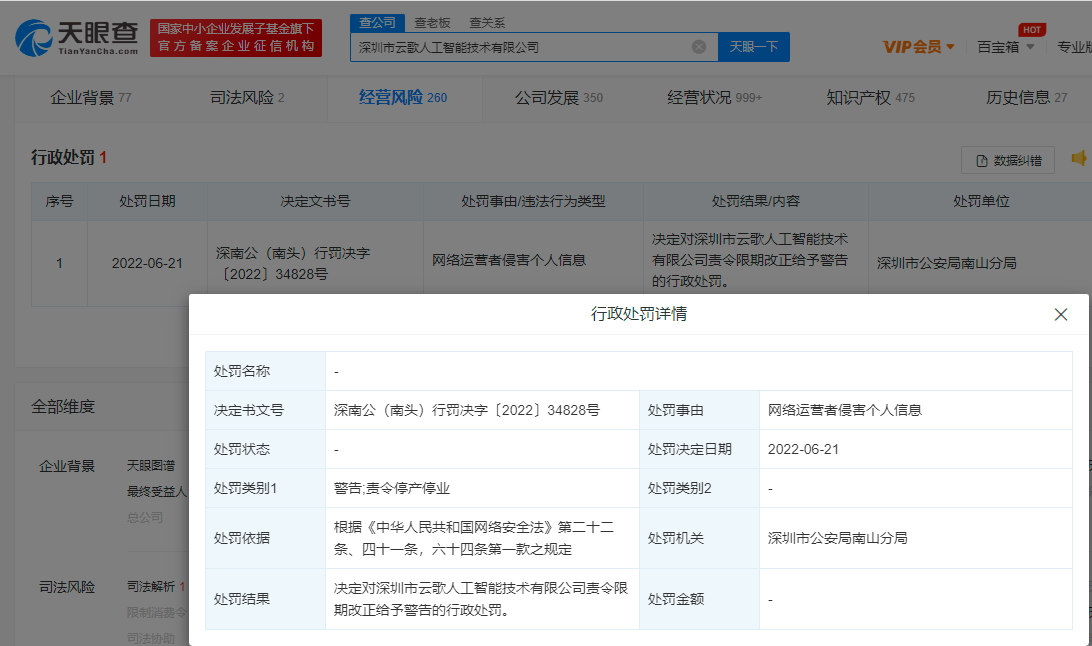Click the HOT badge above 百宝箱
Screen dimensions: 1092x646
click(x=1032, y=30)
